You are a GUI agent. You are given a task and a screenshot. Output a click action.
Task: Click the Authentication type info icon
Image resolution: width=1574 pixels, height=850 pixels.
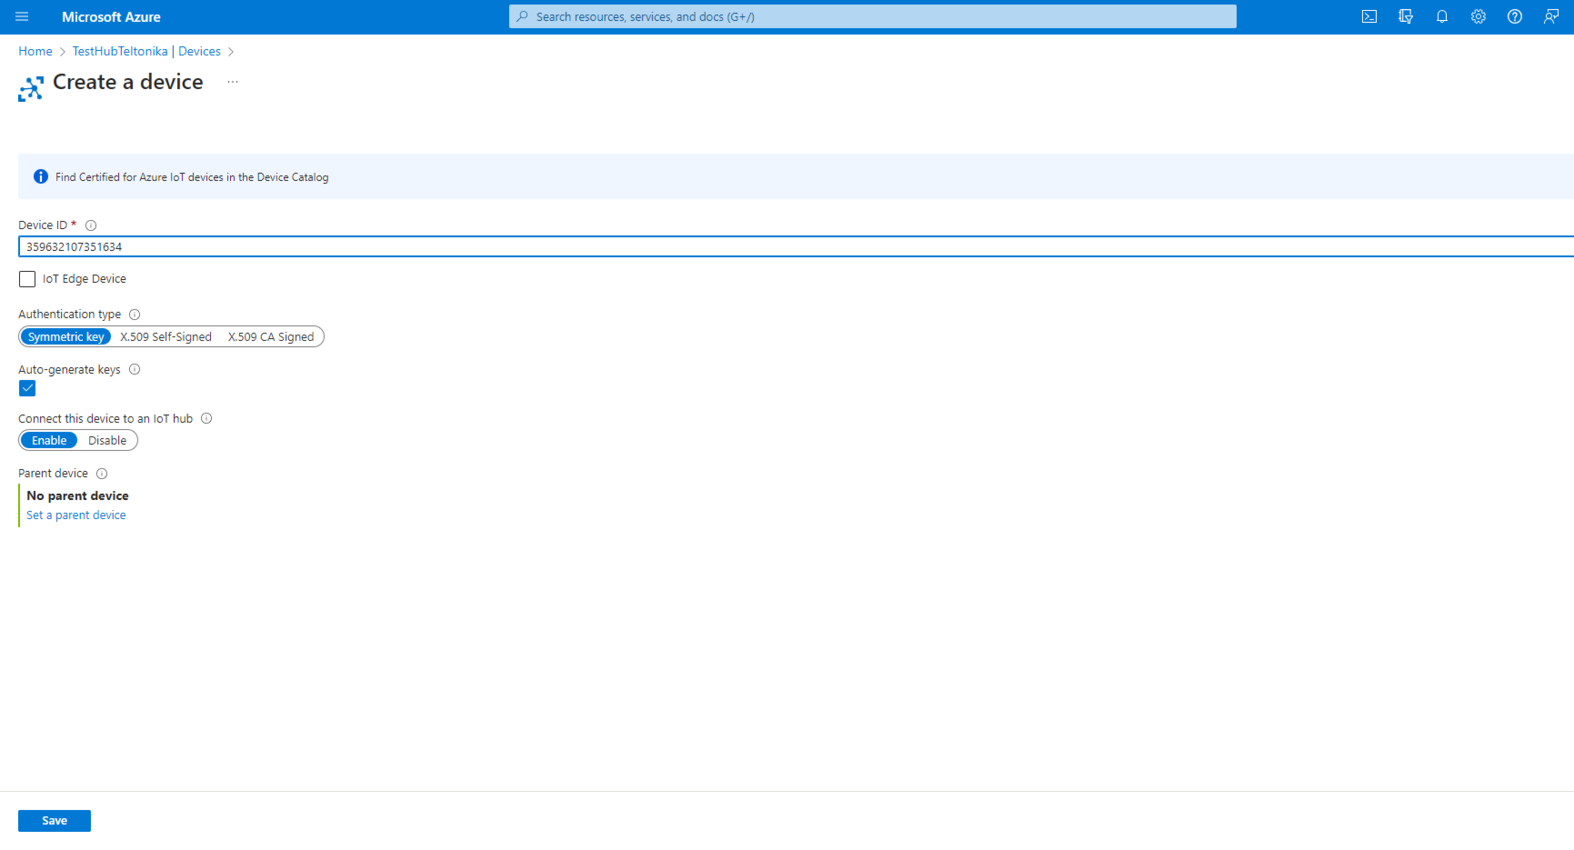(135, 315)
